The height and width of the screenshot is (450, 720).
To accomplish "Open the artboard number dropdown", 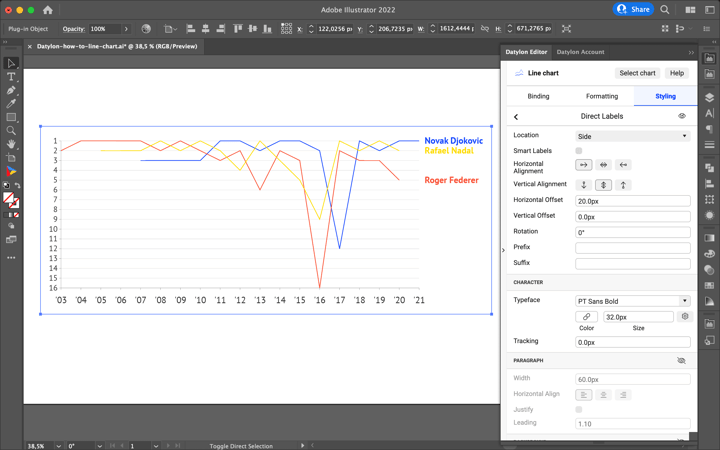I will click(156, 446).
